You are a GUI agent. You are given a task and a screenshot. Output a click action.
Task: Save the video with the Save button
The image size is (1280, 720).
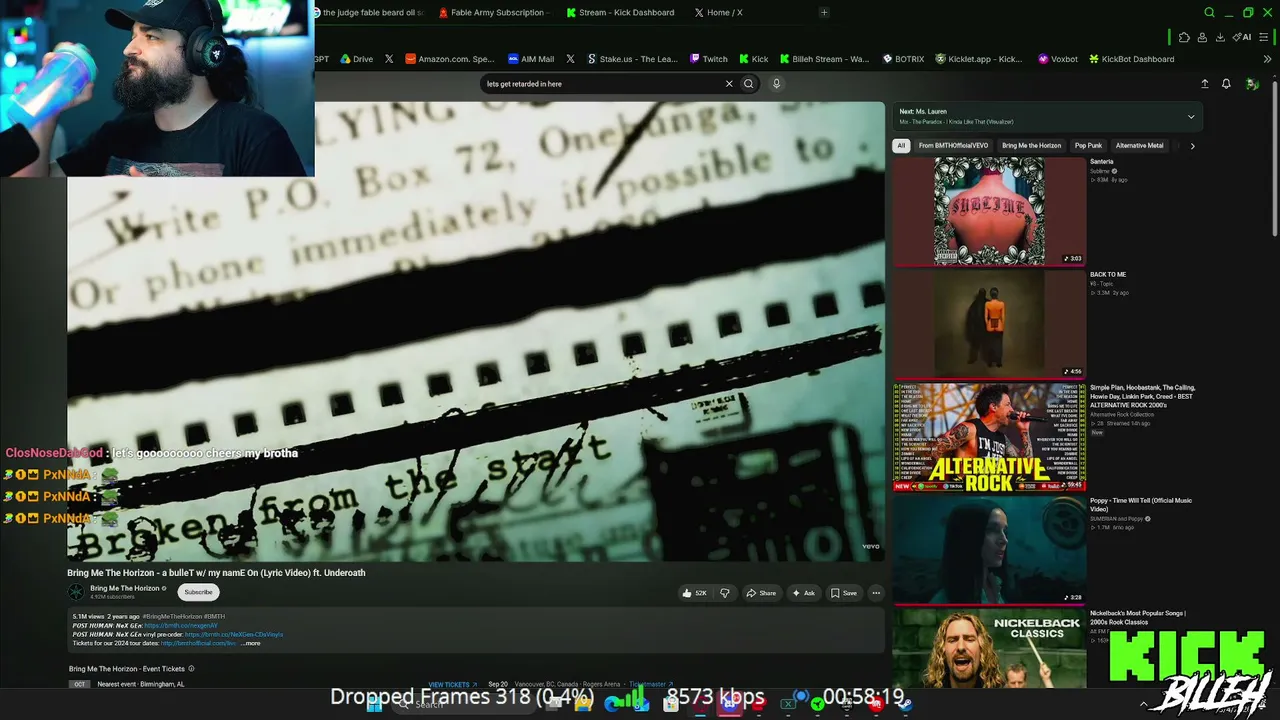pyautogui.click(x=844, y=593)
